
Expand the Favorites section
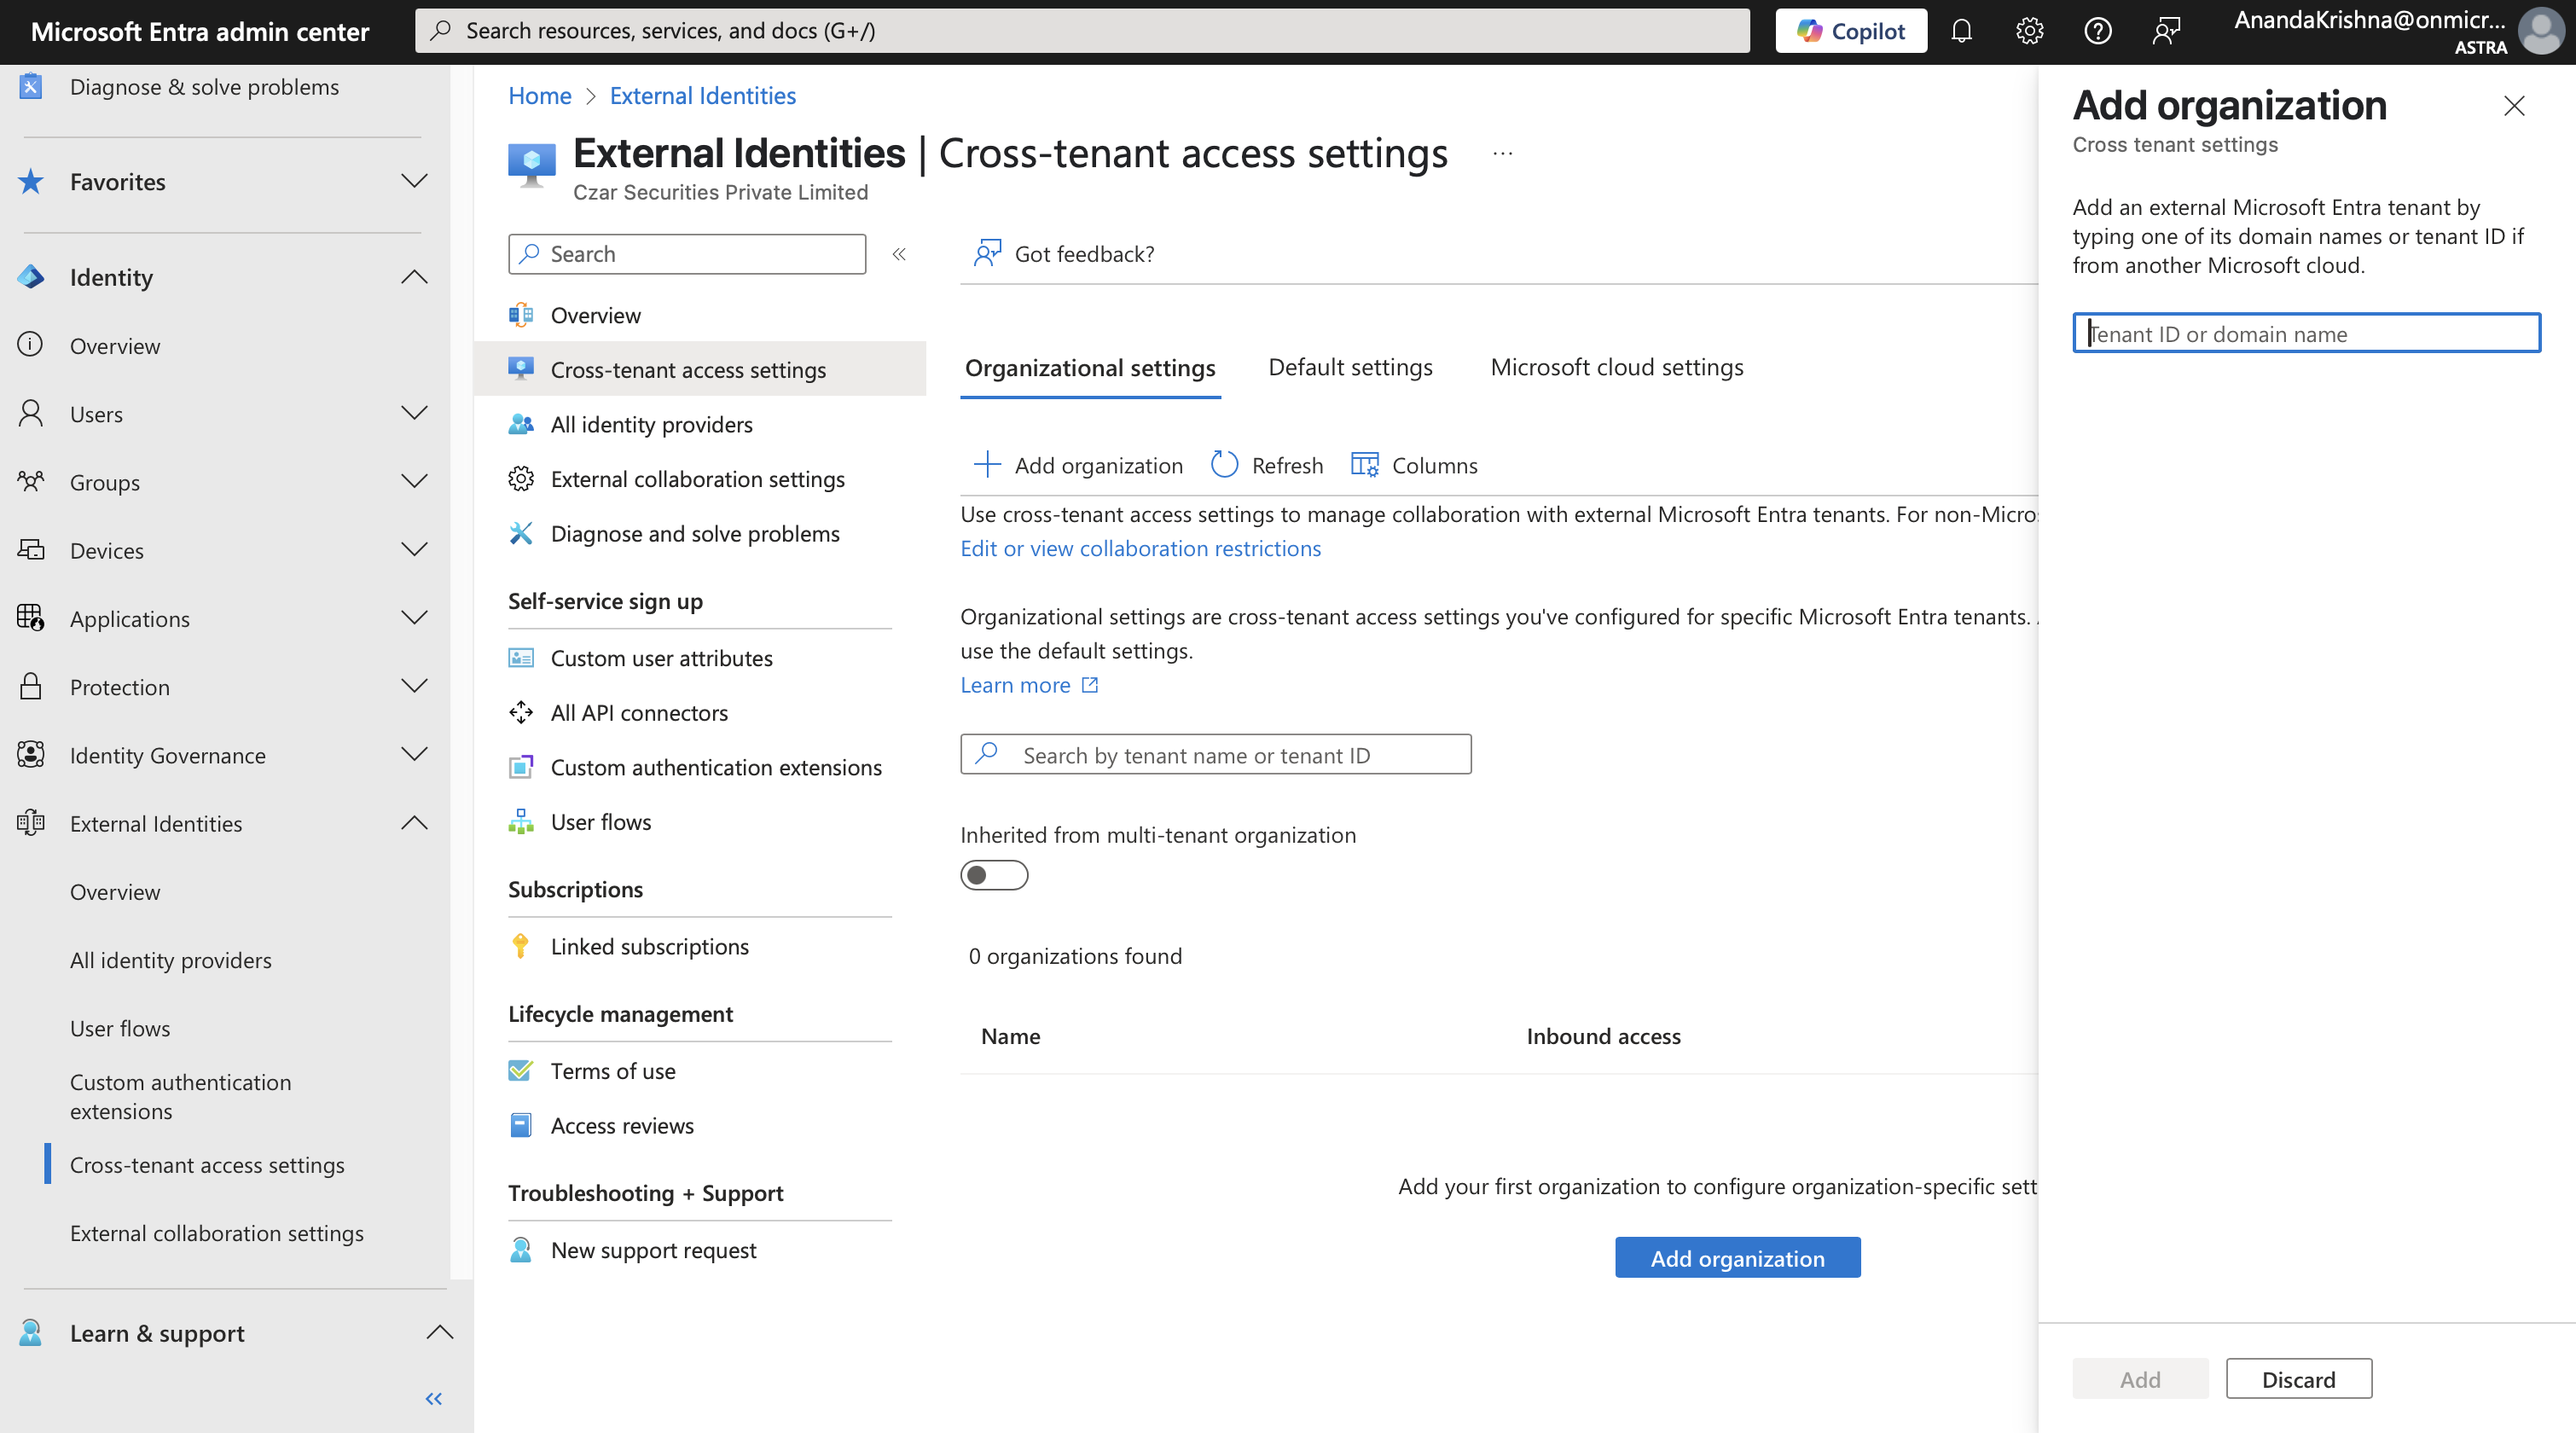414,181
